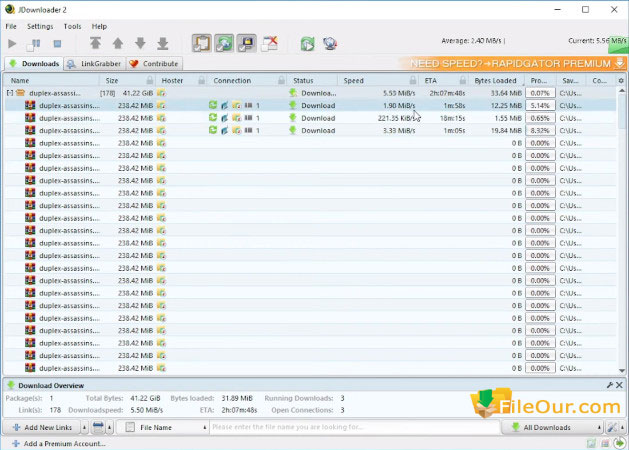Toggle the premium accounts button
The width and height of the screenshot is (629, 450).
(x=247, y=43)
